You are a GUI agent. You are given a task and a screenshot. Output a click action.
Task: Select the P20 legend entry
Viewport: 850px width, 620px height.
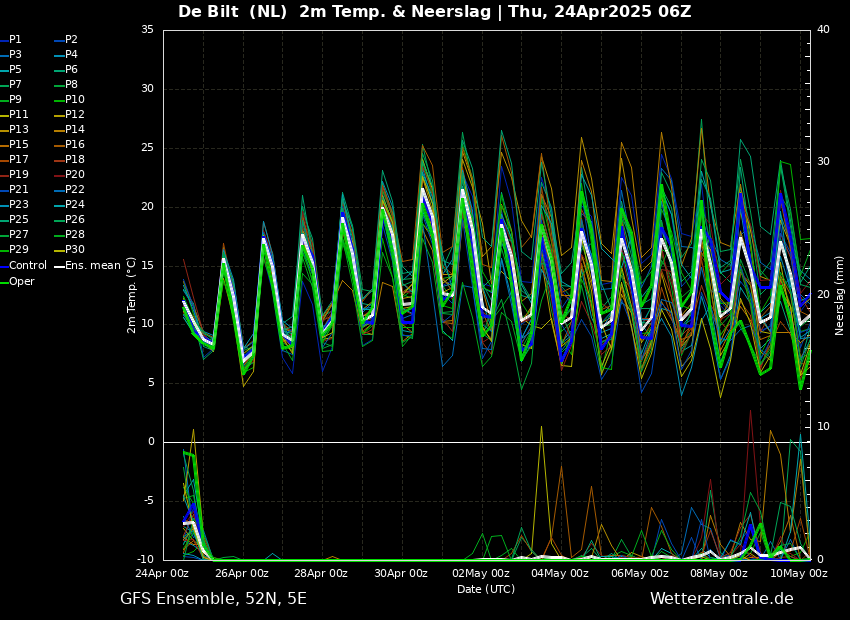coord(74,175)
